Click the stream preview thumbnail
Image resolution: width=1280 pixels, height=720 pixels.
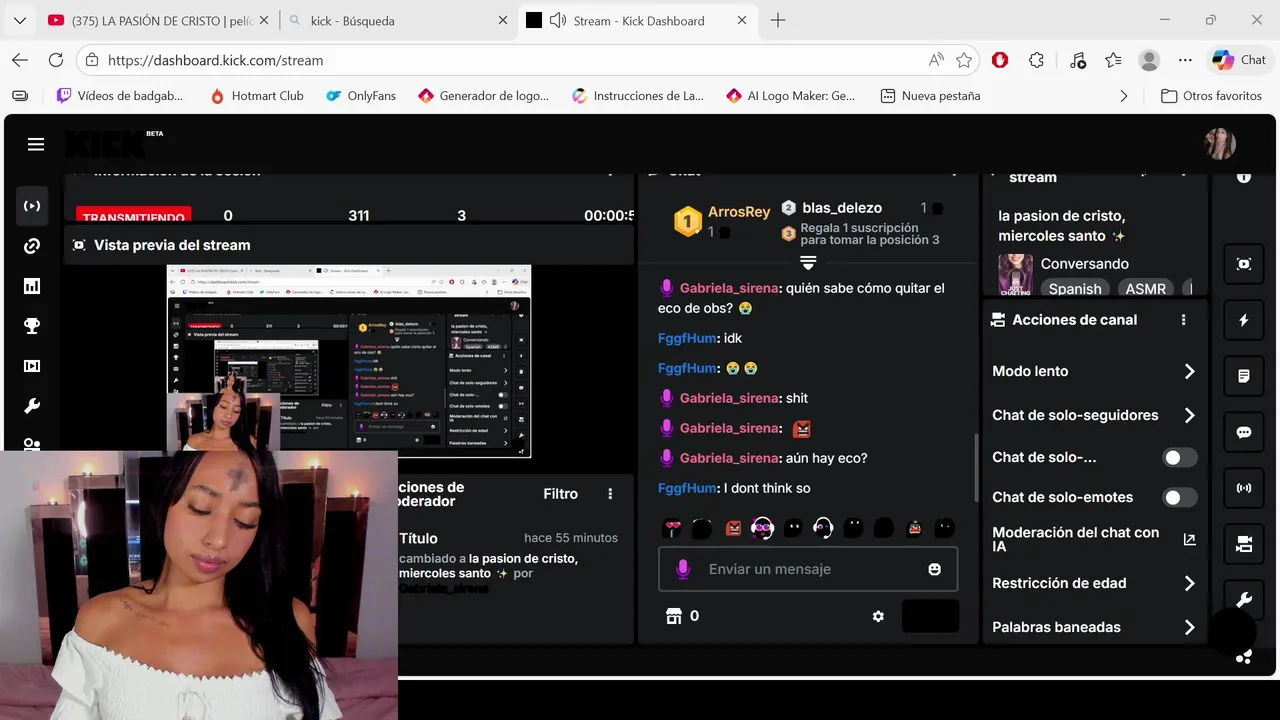(x=349, y=361)
